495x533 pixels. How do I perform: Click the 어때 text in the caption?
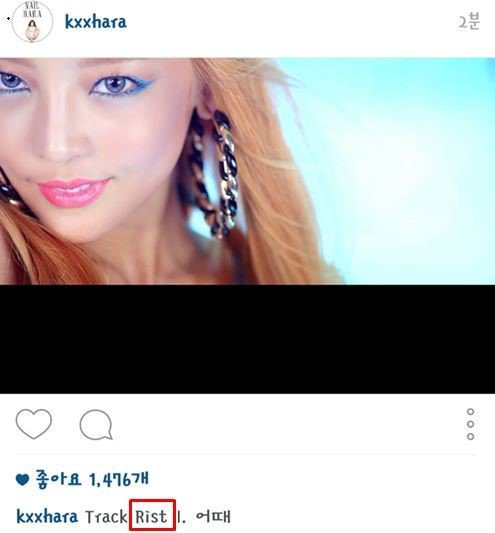(x=213, y=516)
